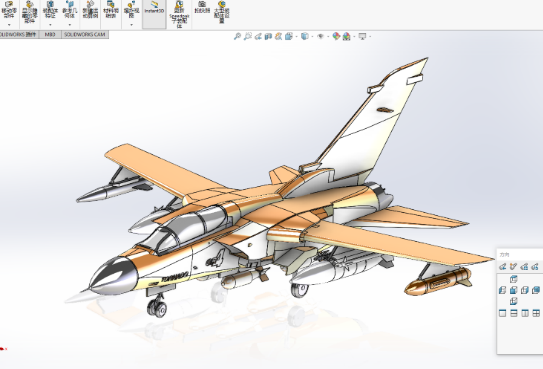
Task: Click New View icon in Orientation panel
Action: [513, 266]
